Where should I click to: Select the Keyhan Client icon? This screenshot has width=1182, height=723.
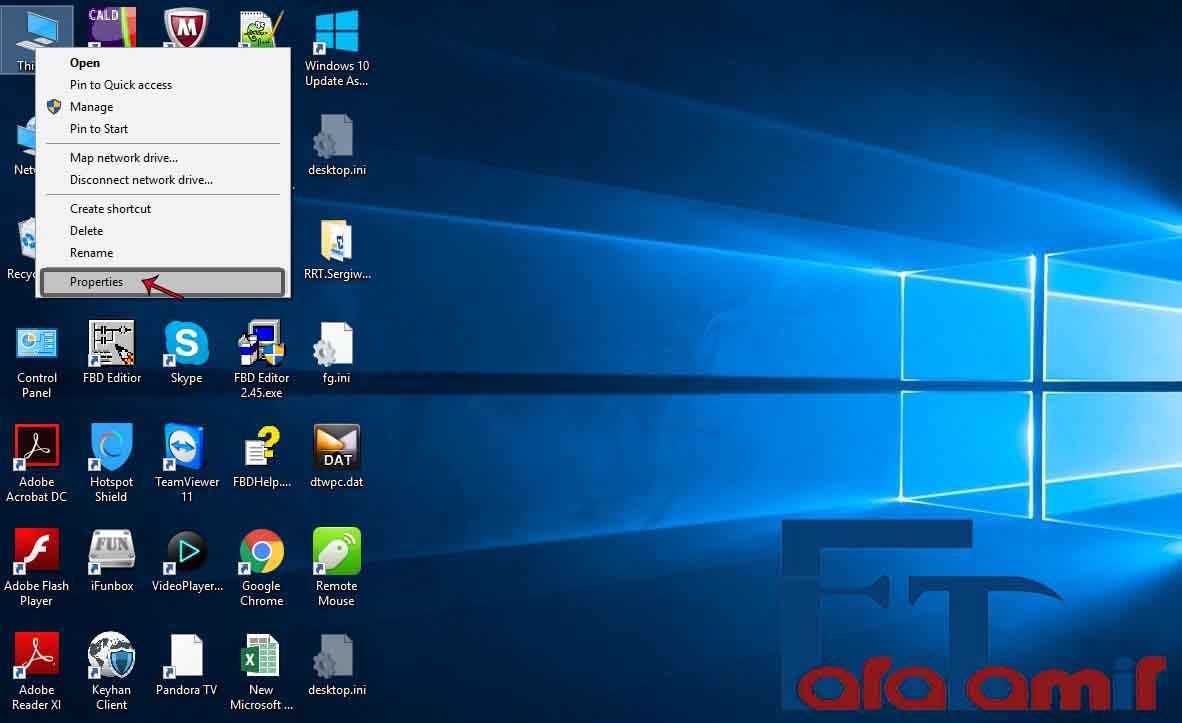pyautogui.click(x=112, y=656)
